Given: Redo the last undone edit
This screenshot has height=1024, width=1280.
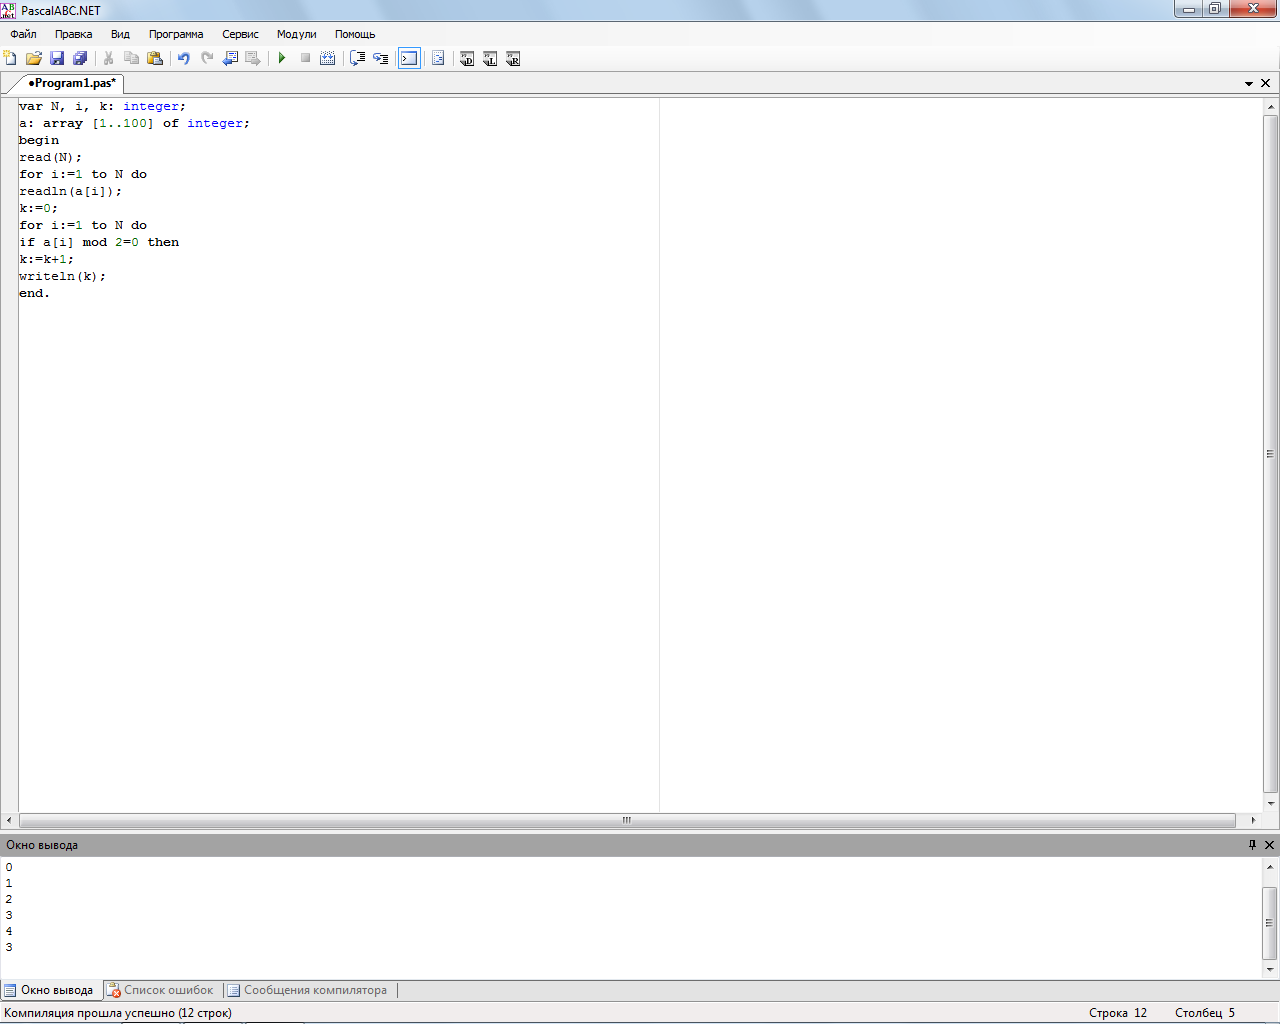Looking at the screenshot, I should pyautogui.click(x=207, y=58).
